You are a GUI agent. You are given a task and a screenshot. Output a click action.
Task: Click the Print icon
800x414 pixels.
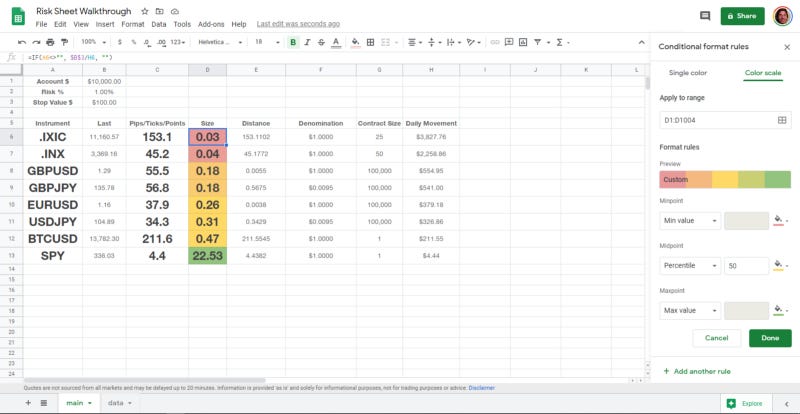pos(50,42)
